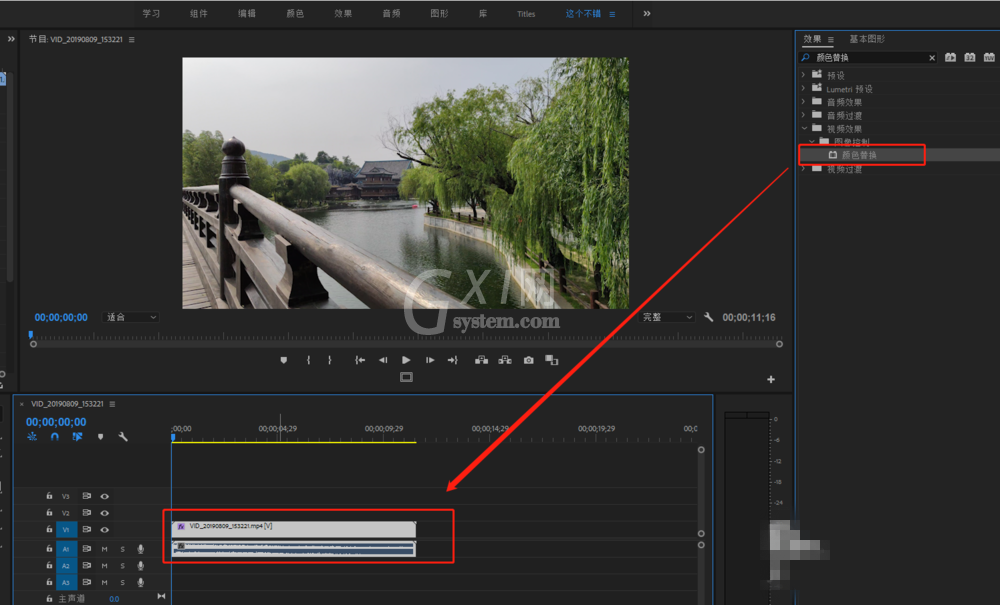Screen dimensions: 1000x605
Task: Toggle linked selection in the timeline
Action: (77, 437)
